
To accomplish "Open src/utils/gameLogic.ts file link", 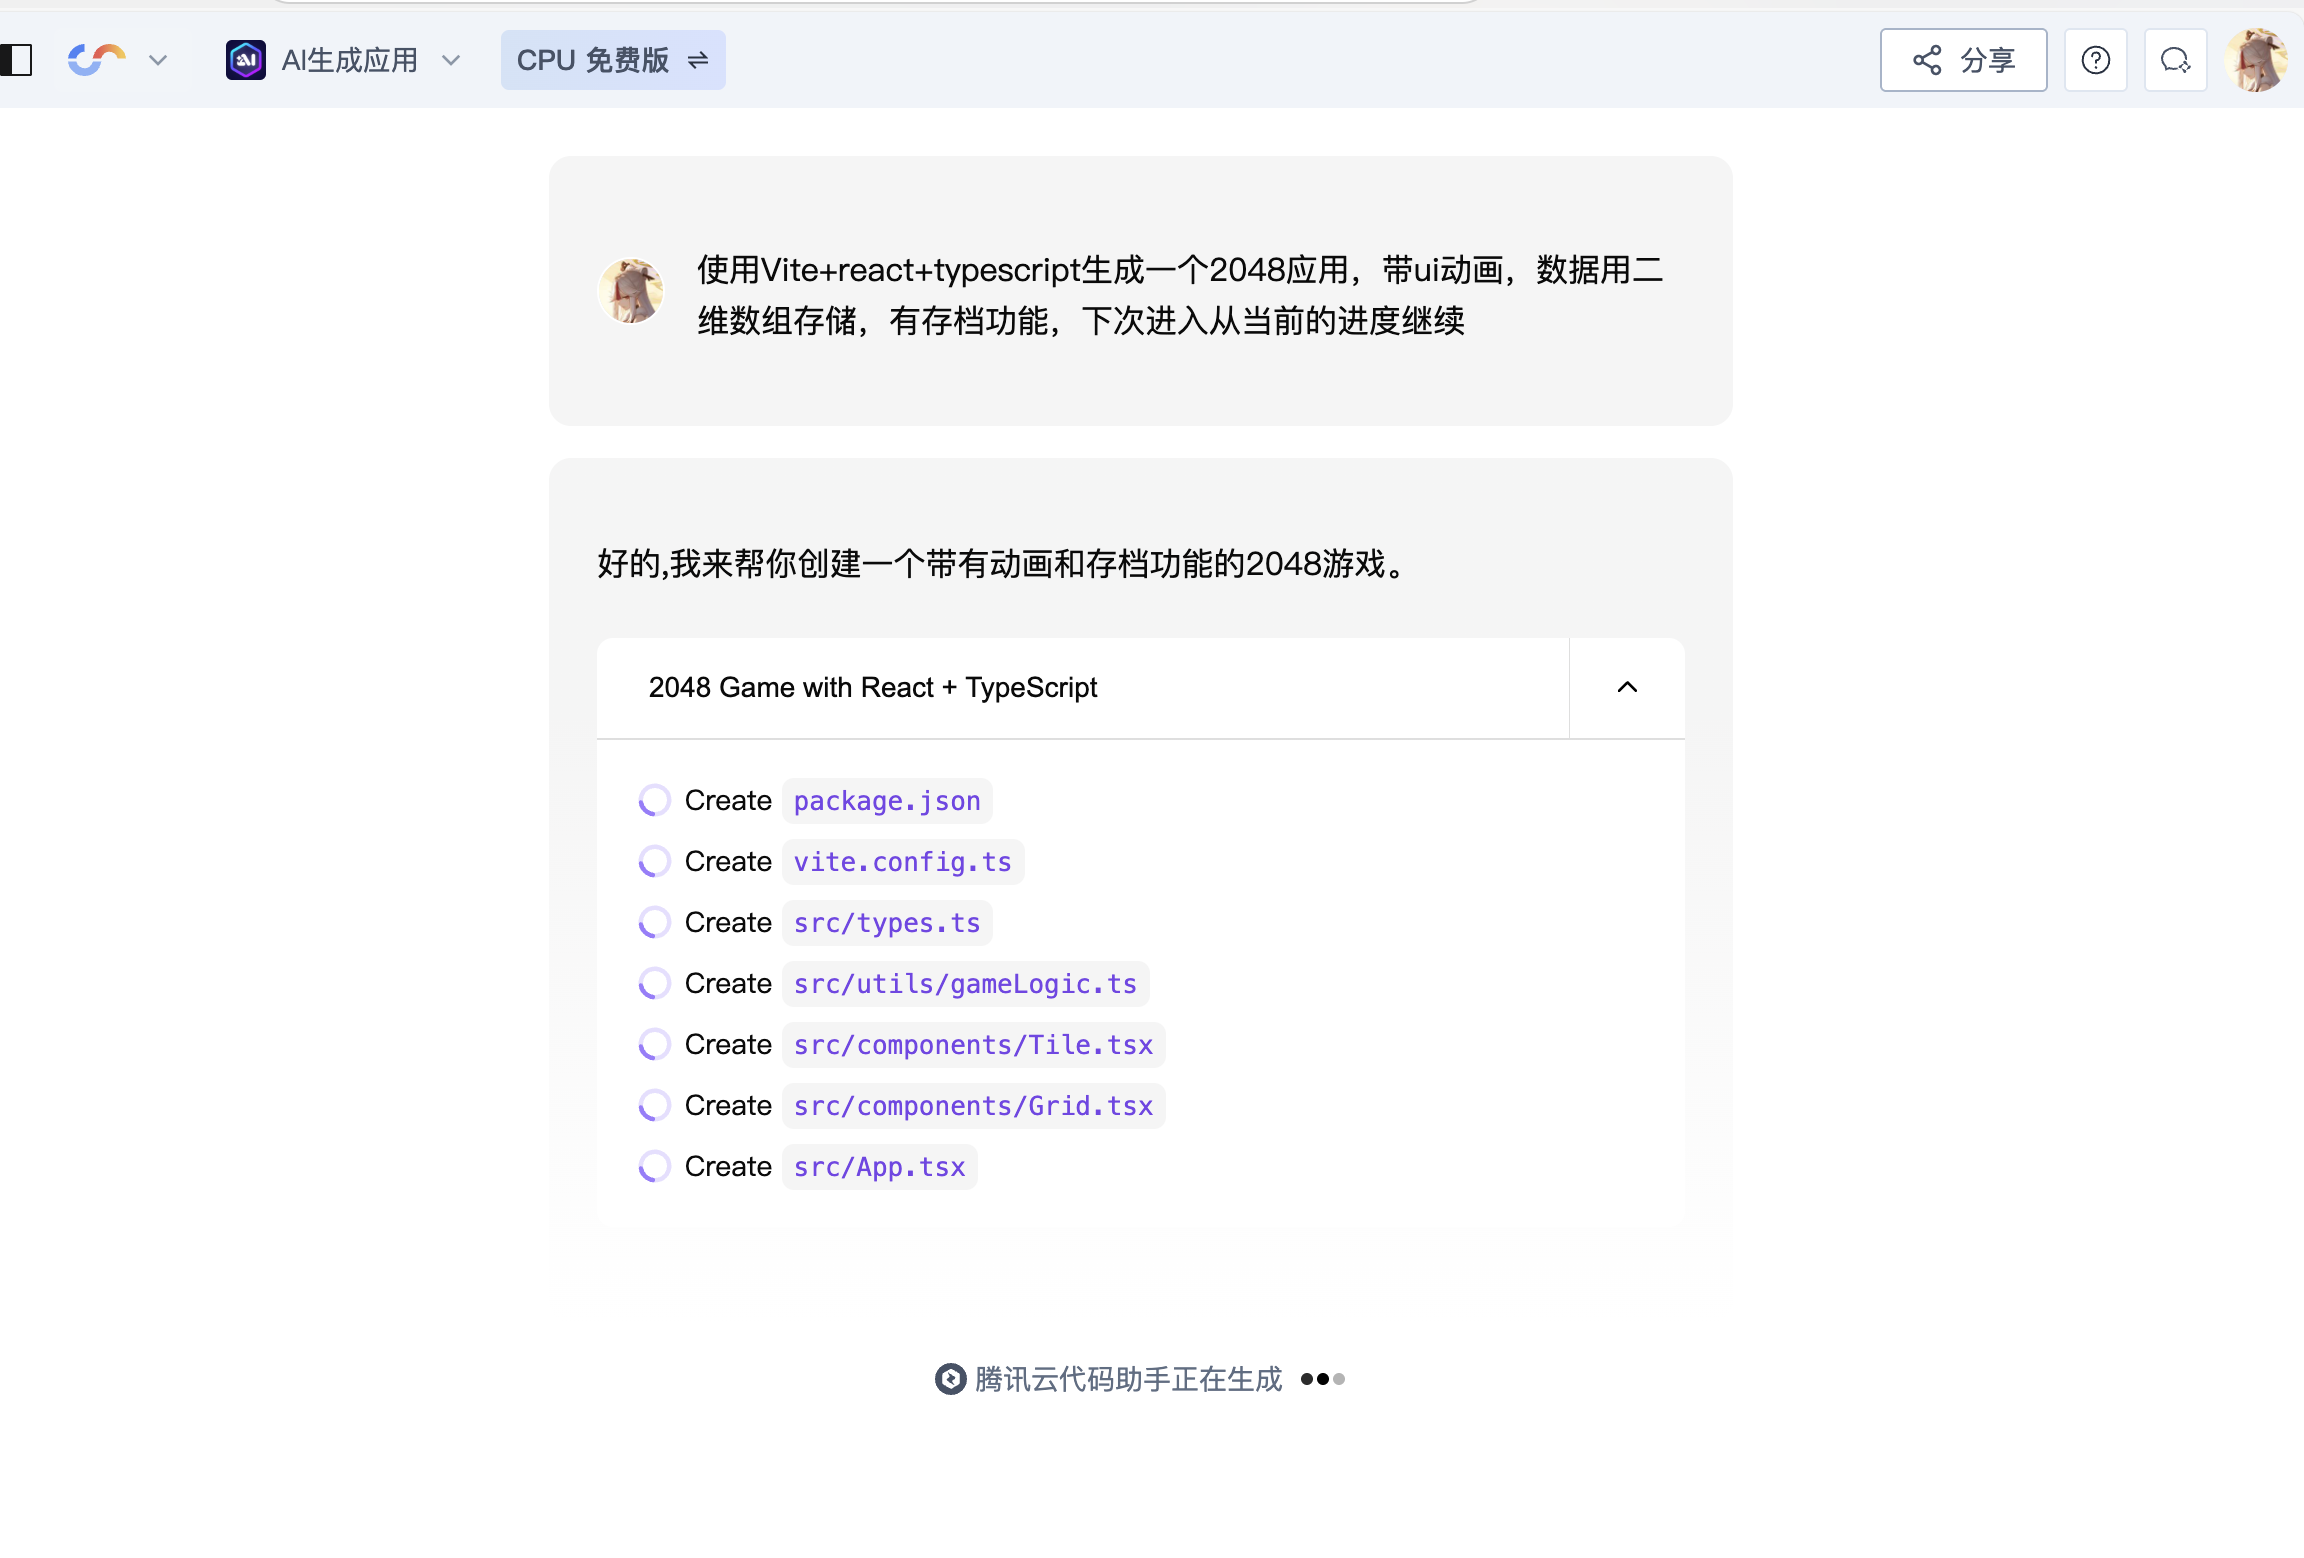I will (965, 984).
